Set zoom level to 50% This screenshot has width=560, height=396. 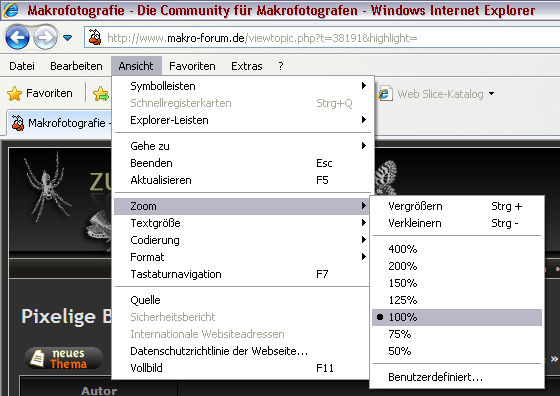457,351
